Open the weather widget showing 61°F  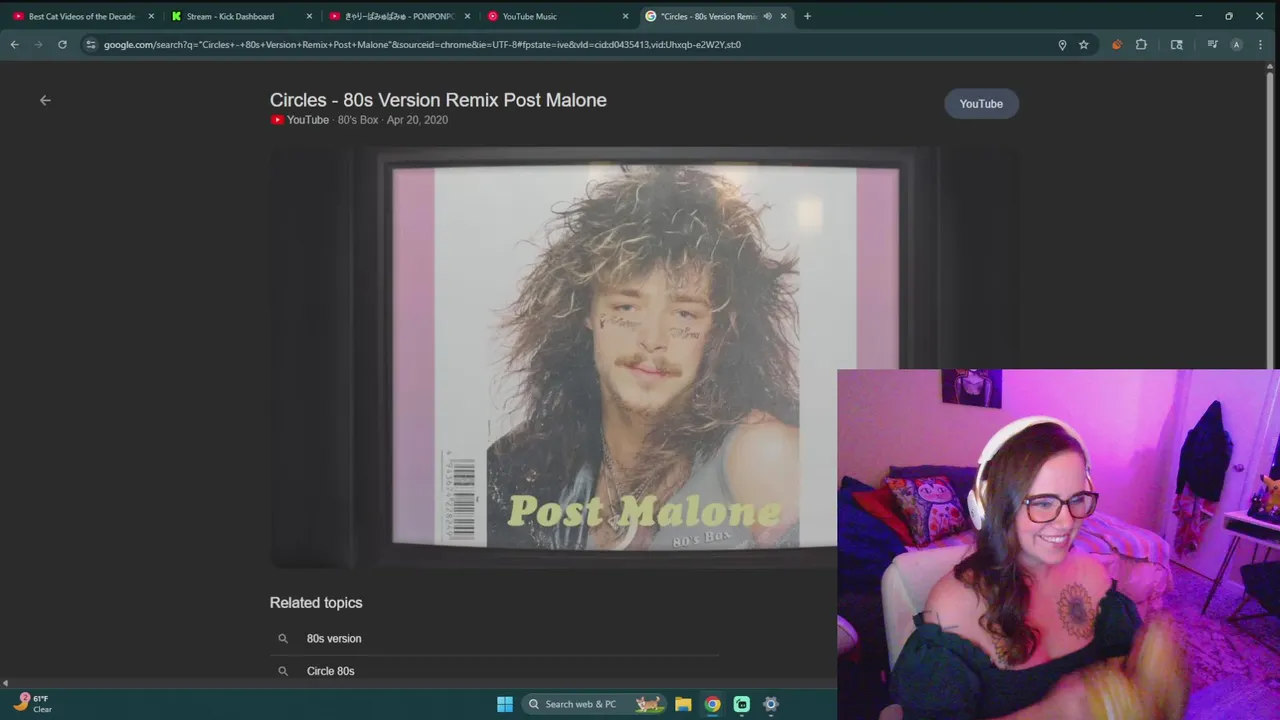click(x=32, y=704)
